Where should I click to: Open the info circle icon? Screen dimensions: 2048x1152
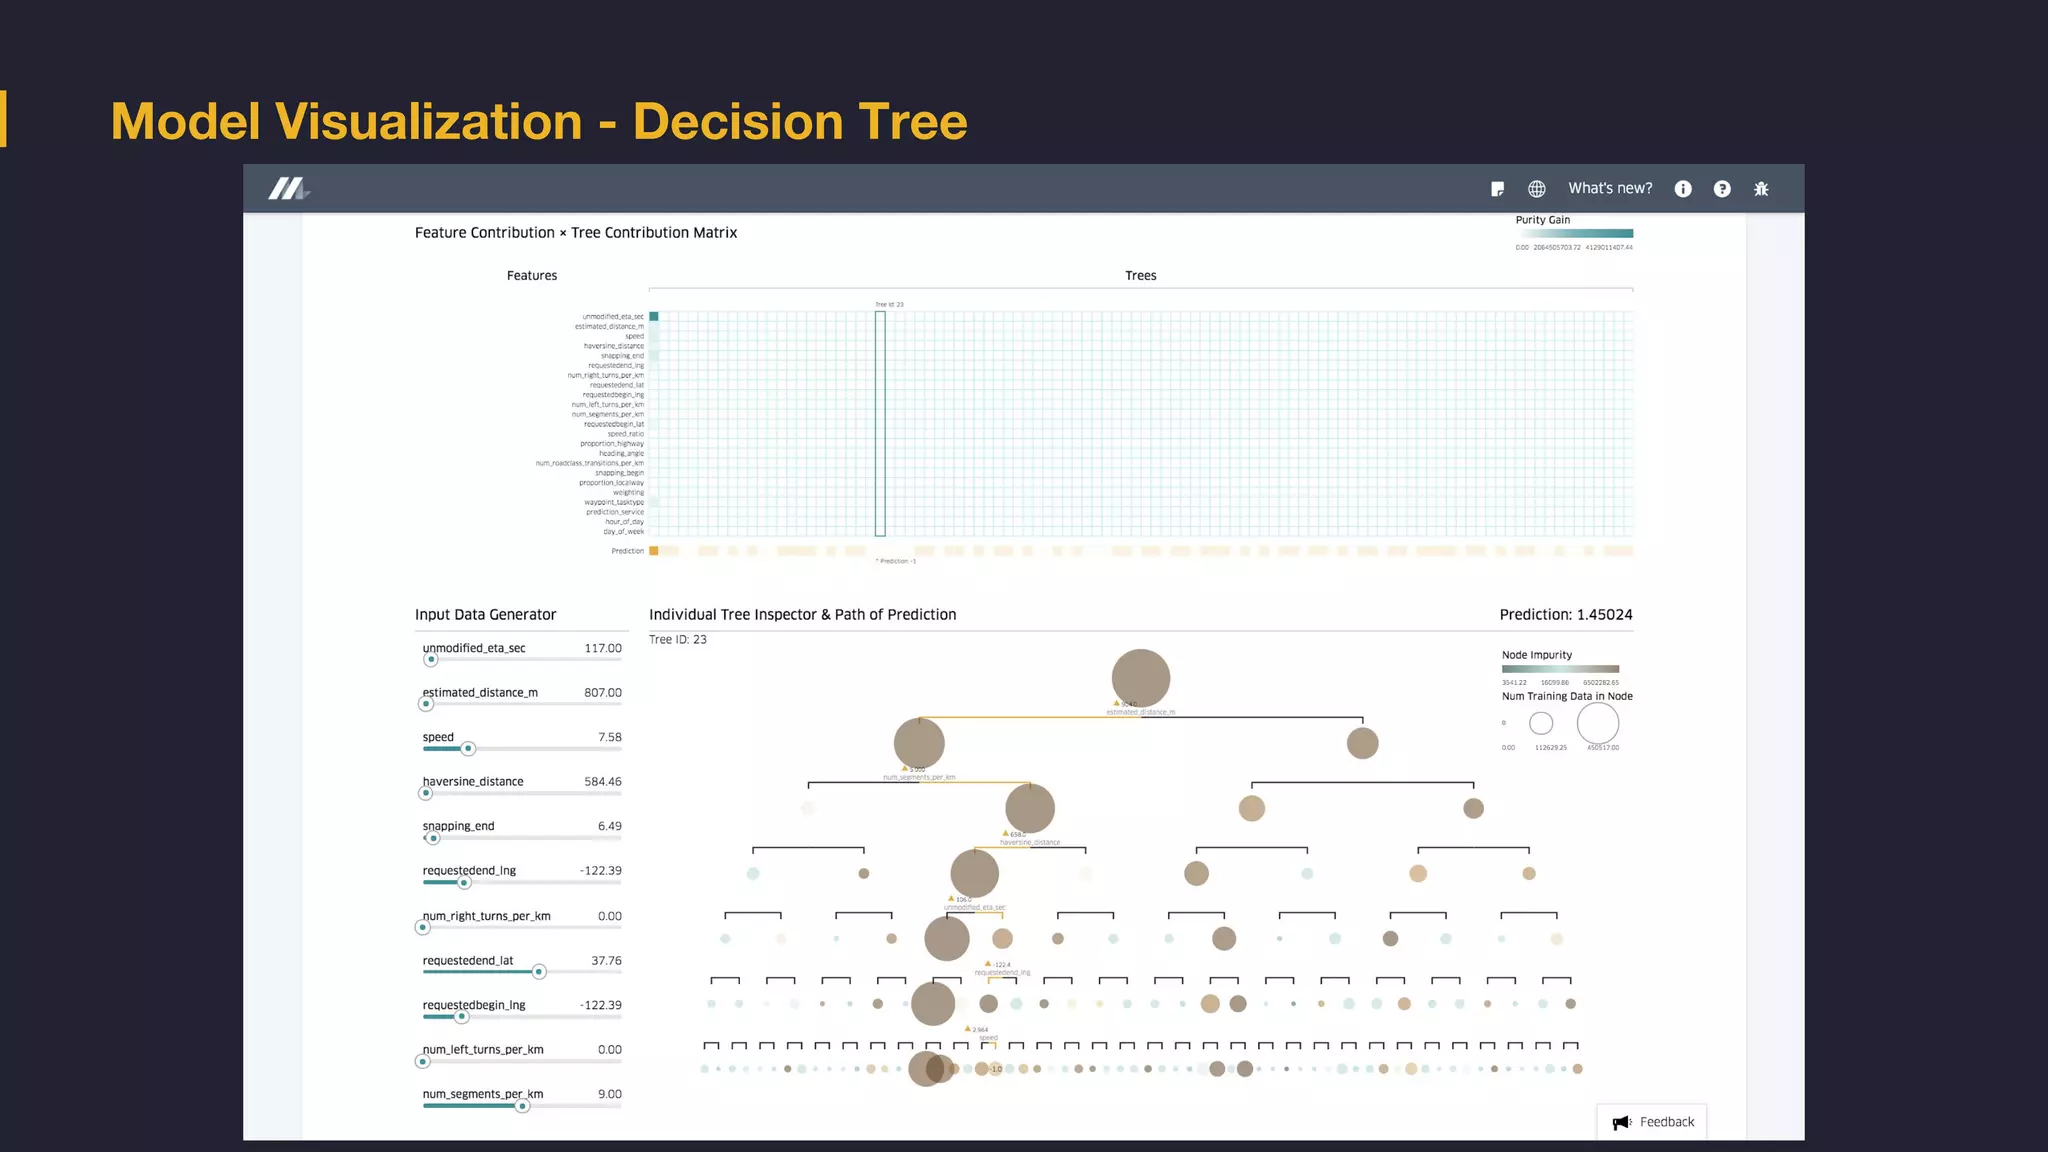coord(1683,189)
